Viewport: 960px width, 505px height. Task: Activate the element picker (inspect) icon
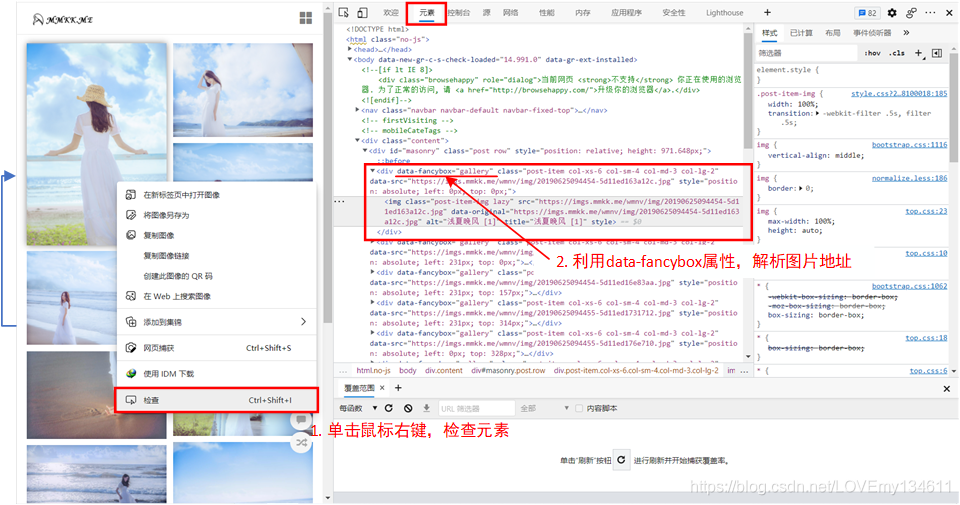[343, 13]
